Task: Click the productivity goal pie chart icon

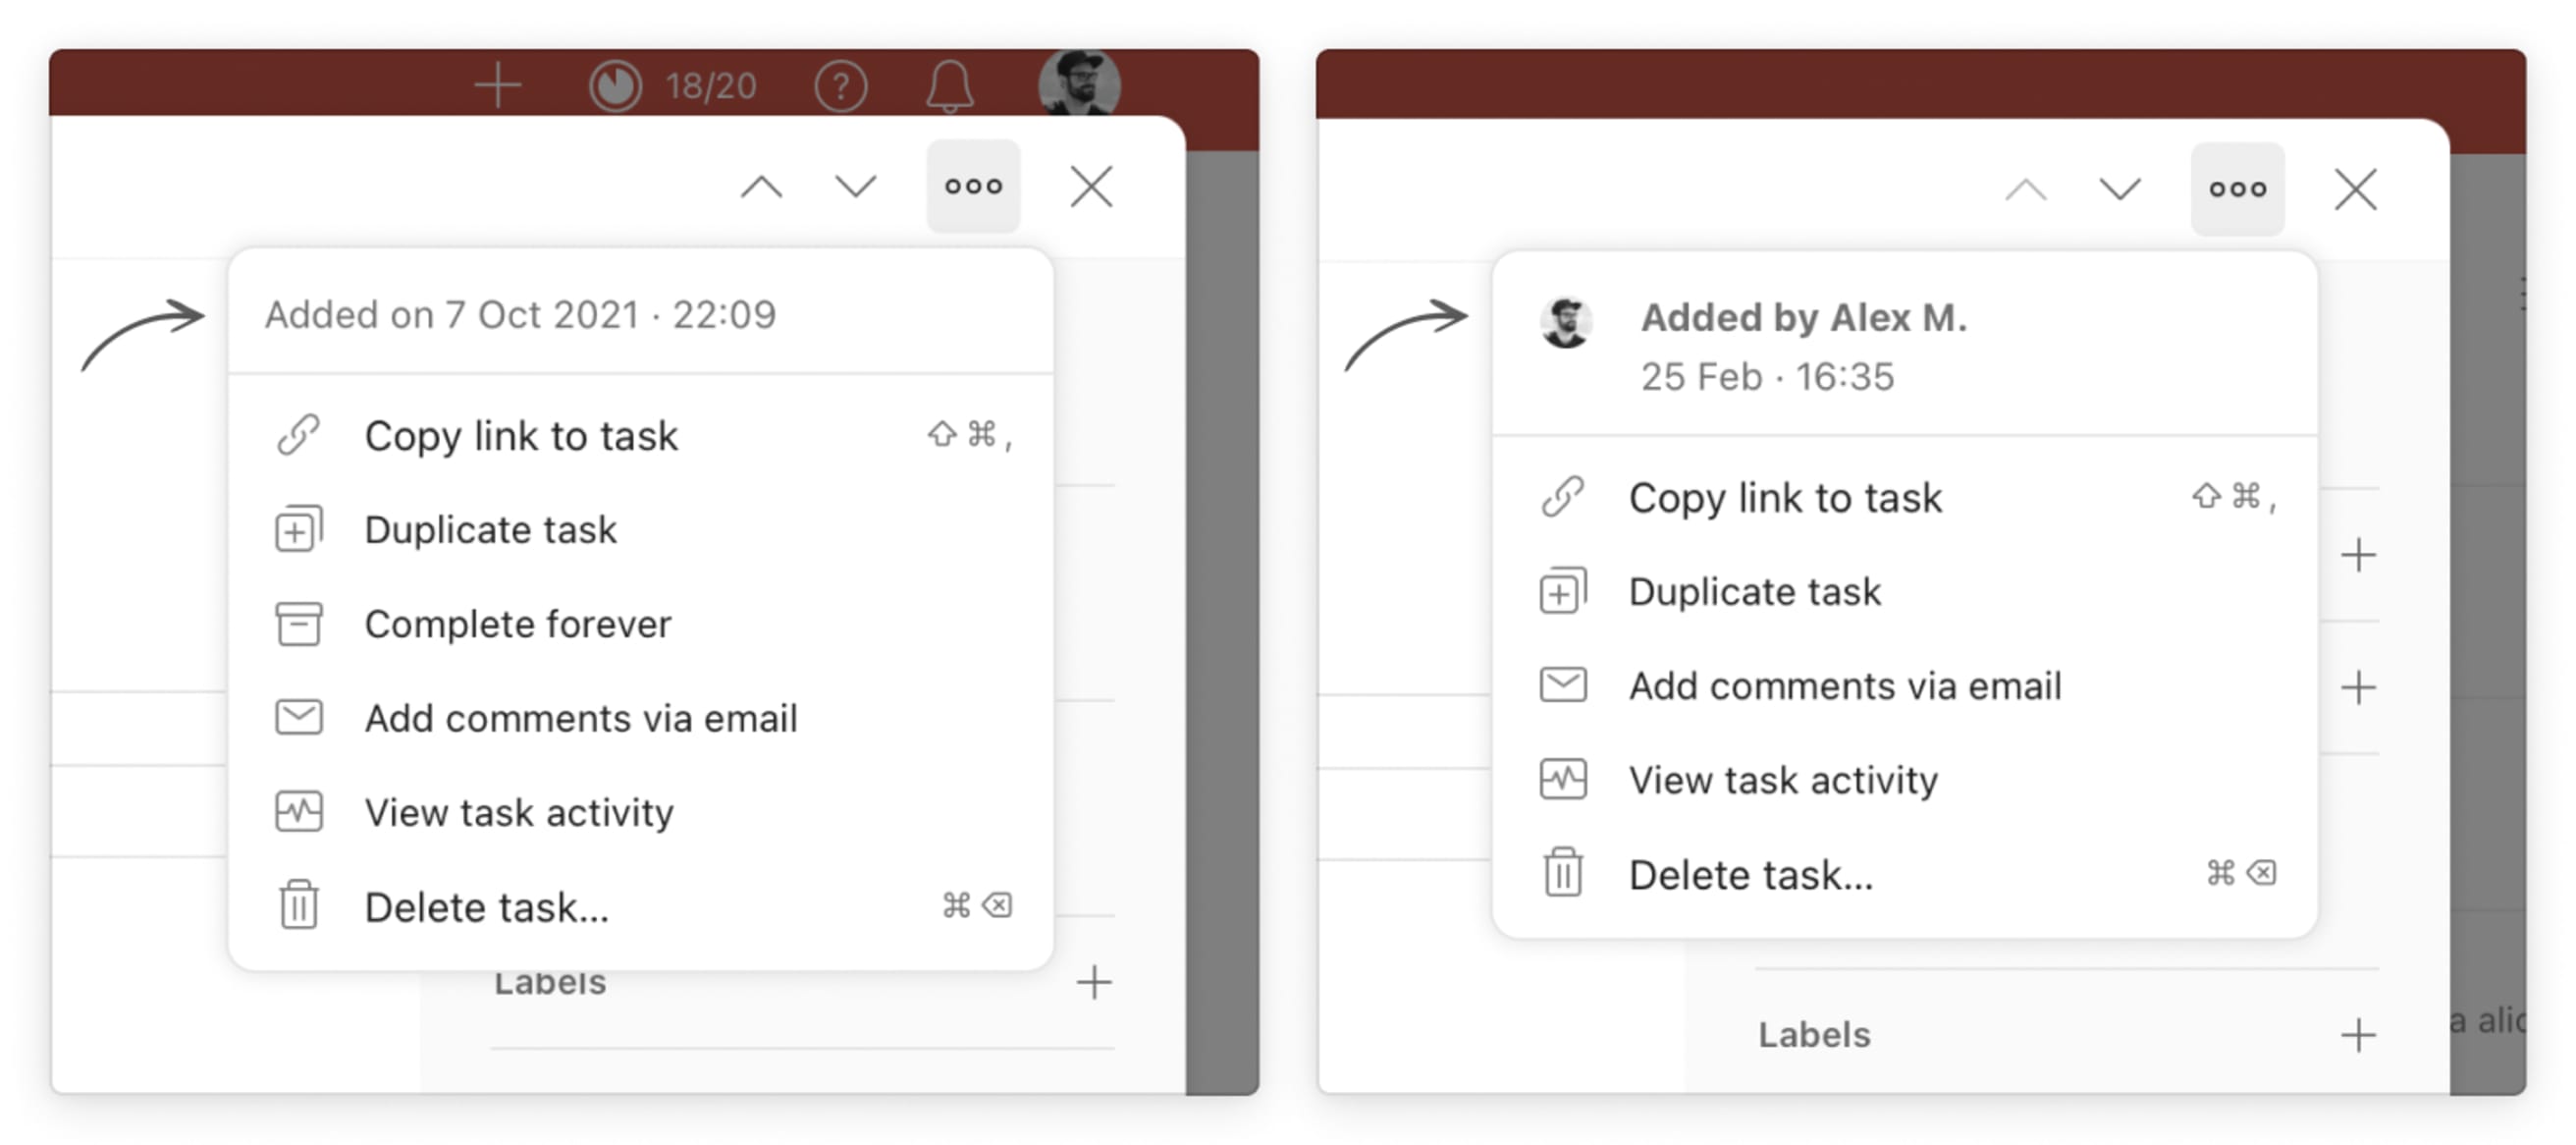Action: [x=617, y=85]
